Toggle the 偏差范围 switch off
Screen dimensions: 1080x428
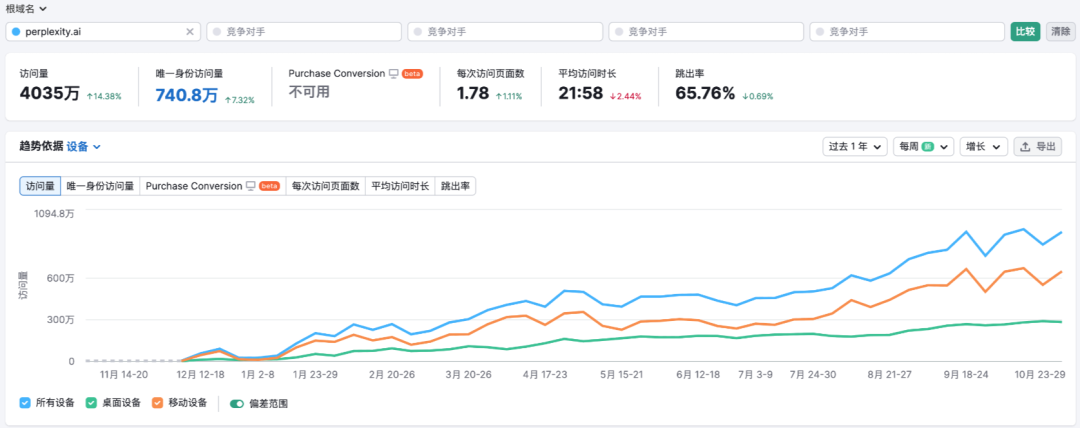tap(238, 403)
